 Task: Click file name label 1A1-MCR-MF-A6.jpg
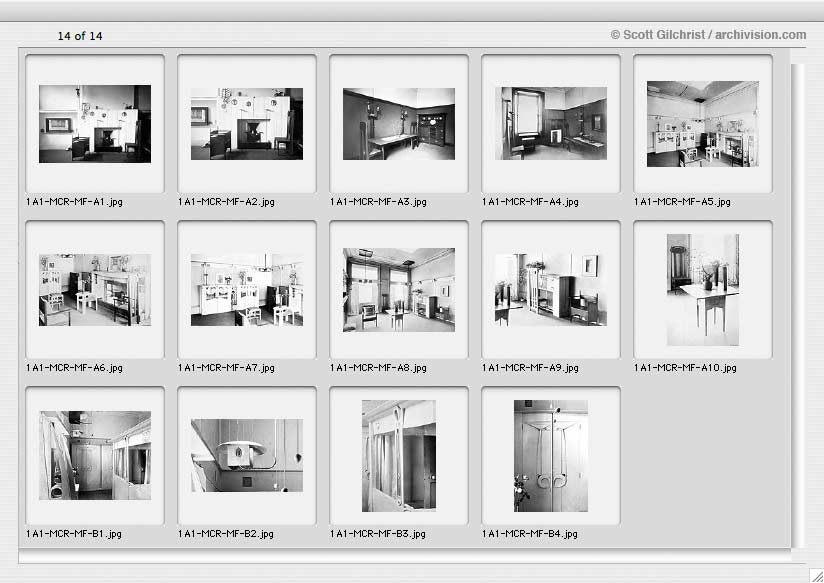(x=74, y=368)
